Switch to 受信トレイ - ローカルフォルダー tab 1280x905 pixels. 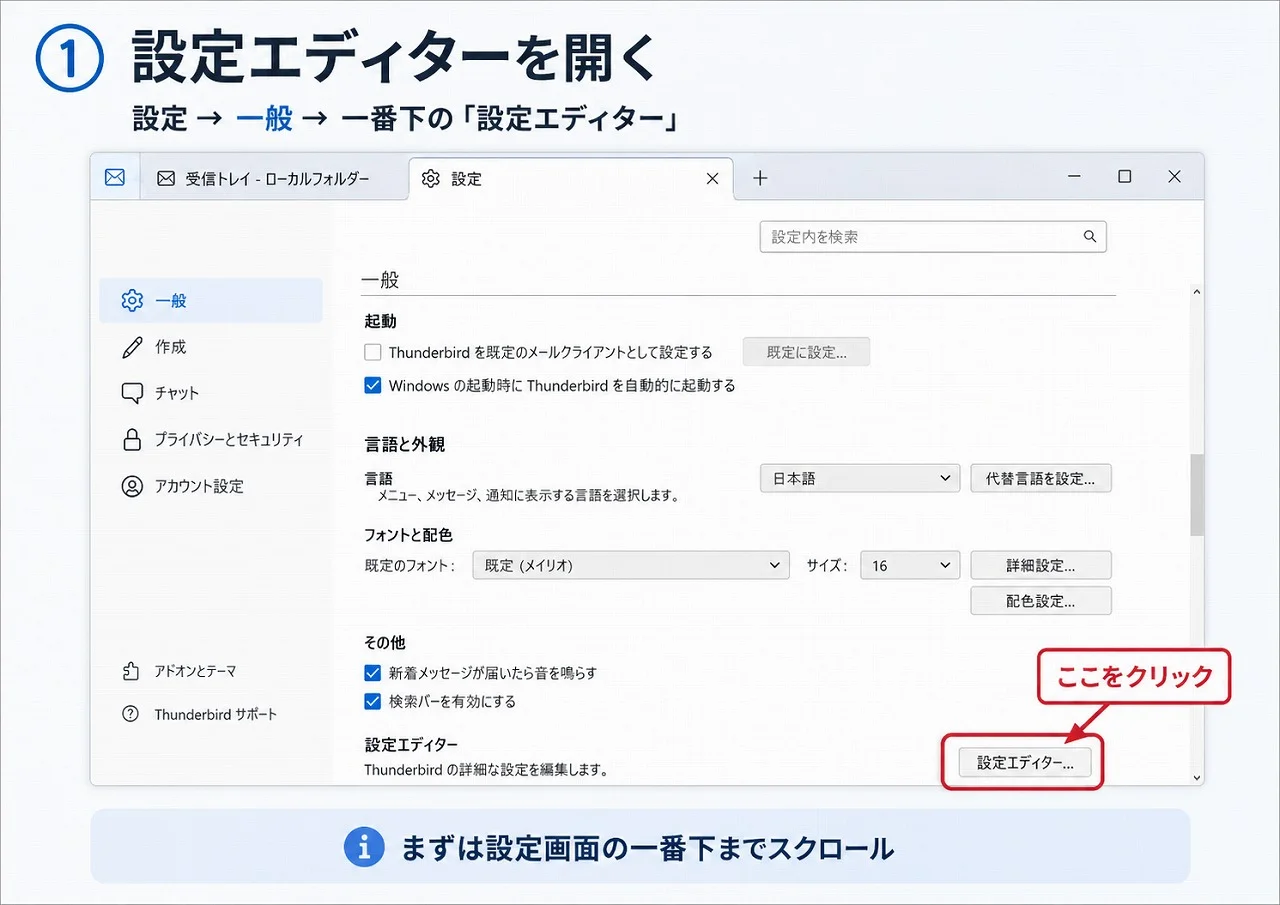263,178
